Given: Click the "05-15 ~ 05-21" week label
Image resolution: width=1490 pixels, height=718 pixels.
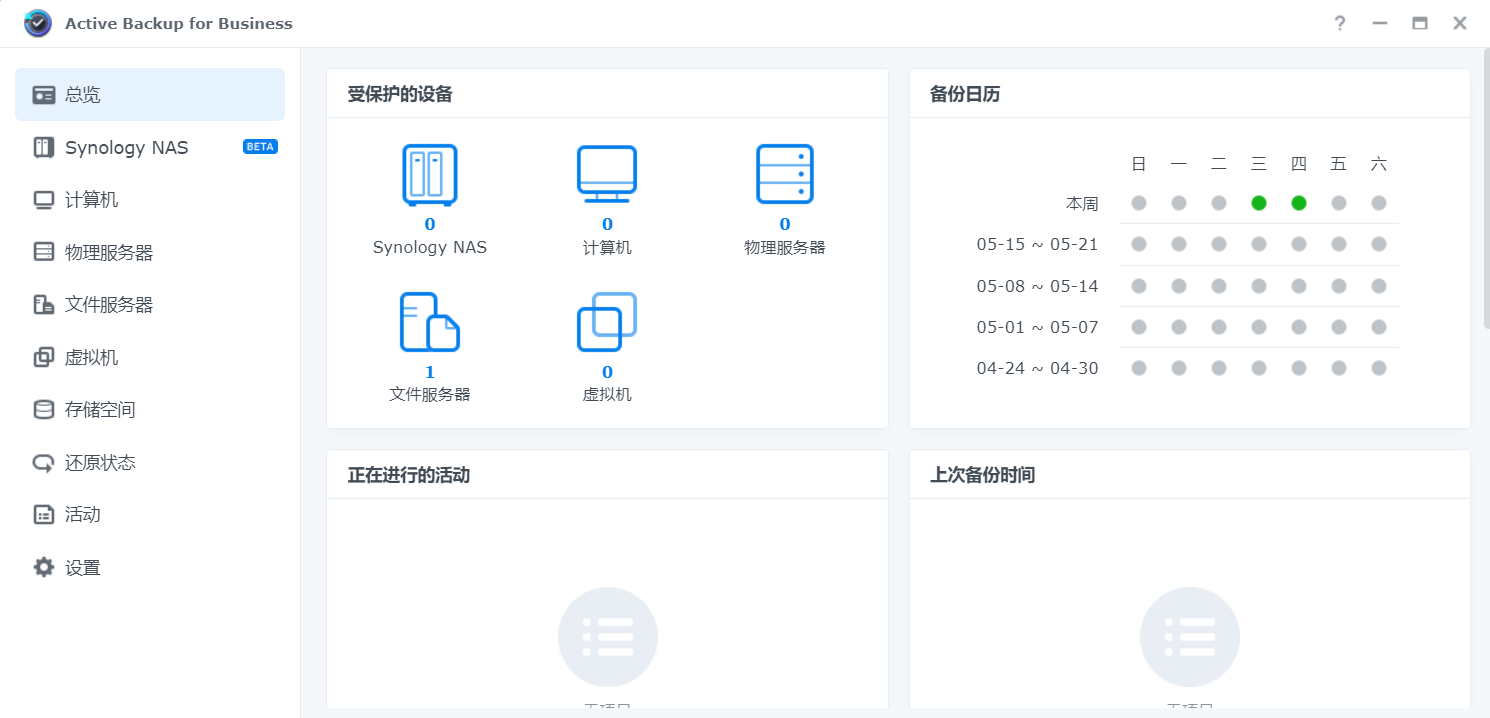Looking at the screenshot, I should [1038, 244].
